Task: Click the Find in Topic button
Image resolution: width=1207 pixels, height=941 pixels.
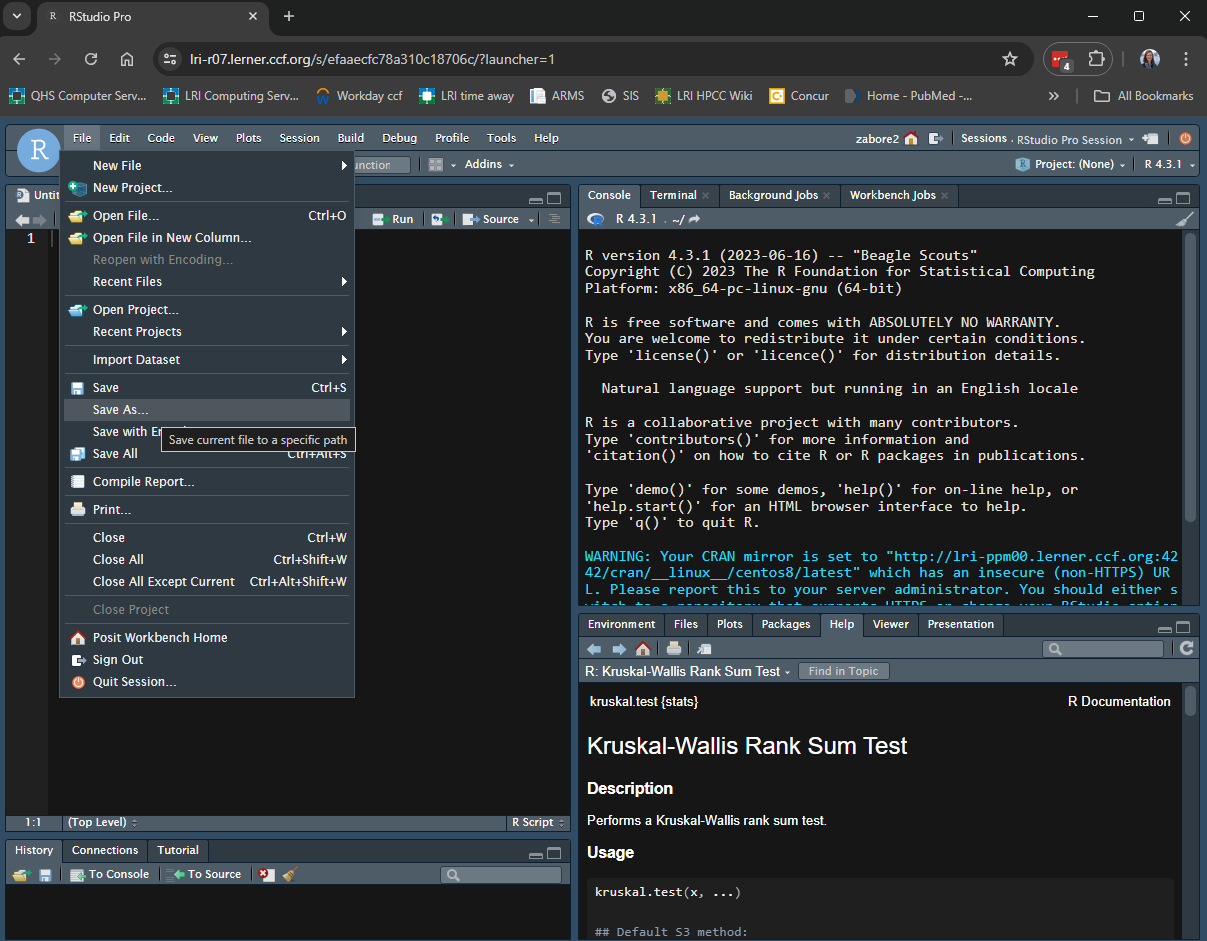Action: 843,671
